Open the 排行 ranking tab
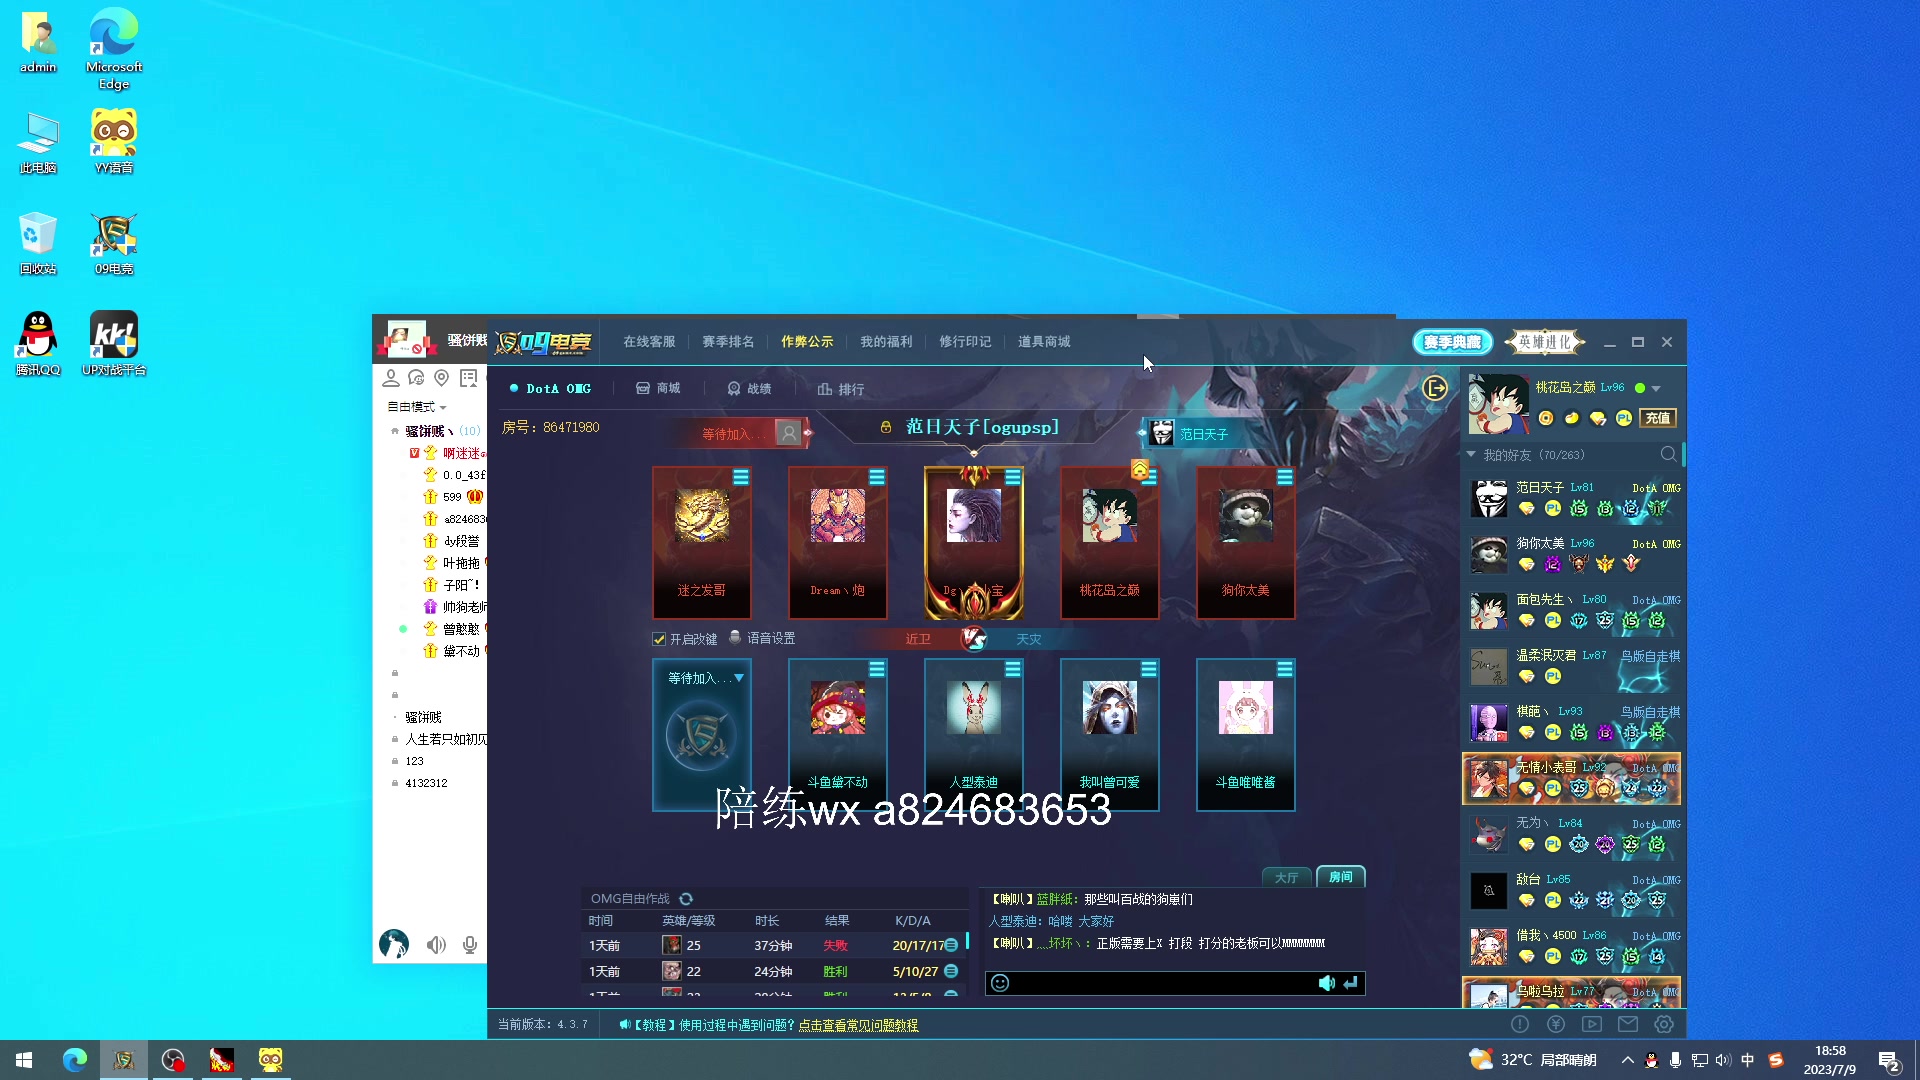This screenshot has height=1080, width=1920. coord(841,389)
